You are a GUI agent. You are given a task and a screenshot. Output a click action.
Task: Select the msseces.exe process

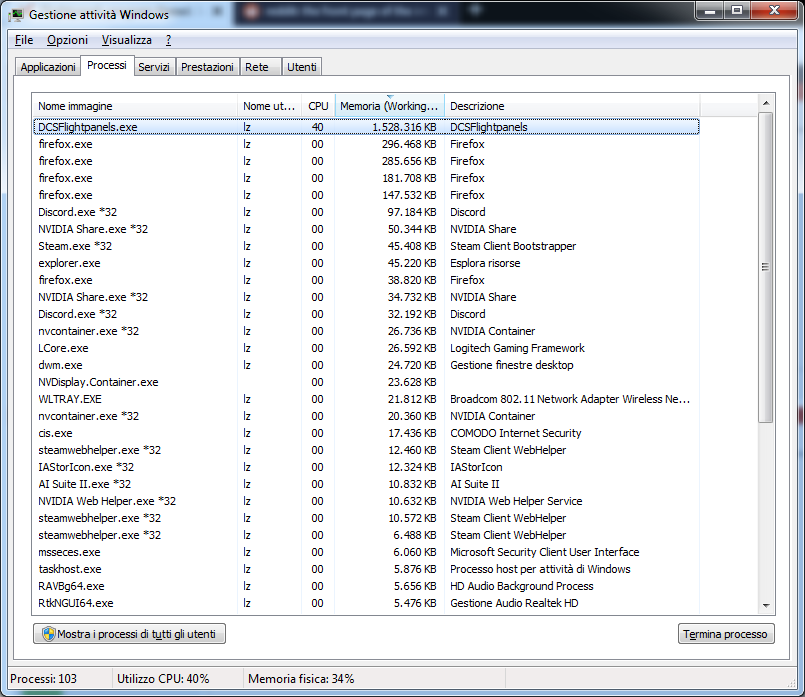(x=366, y=552)
